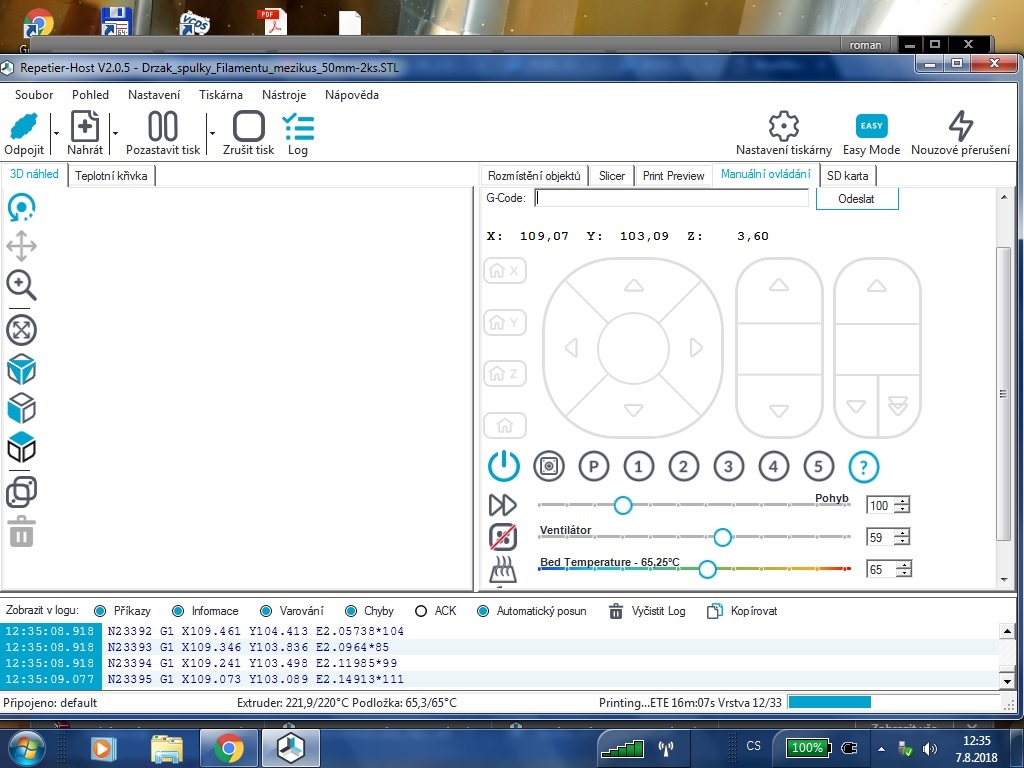This screenshot has height=768, width=1024.
Task: Open the Nastavení tiskárny gear icon
Action: pyautogui.click(x=784, y=126)
